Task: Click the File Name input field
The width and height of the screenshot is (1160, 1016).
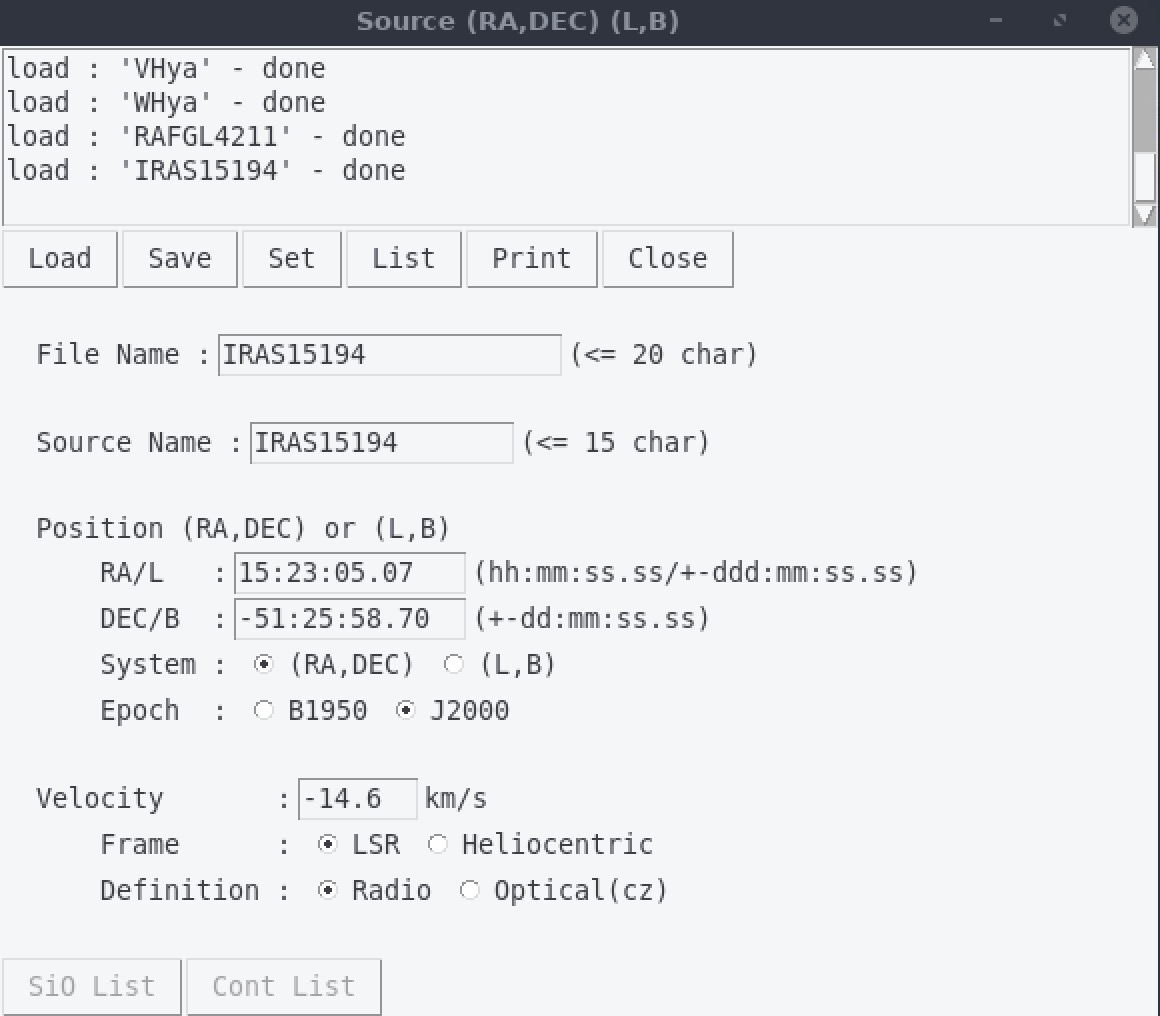Action: pyautogui.click(x=389, y=355)
